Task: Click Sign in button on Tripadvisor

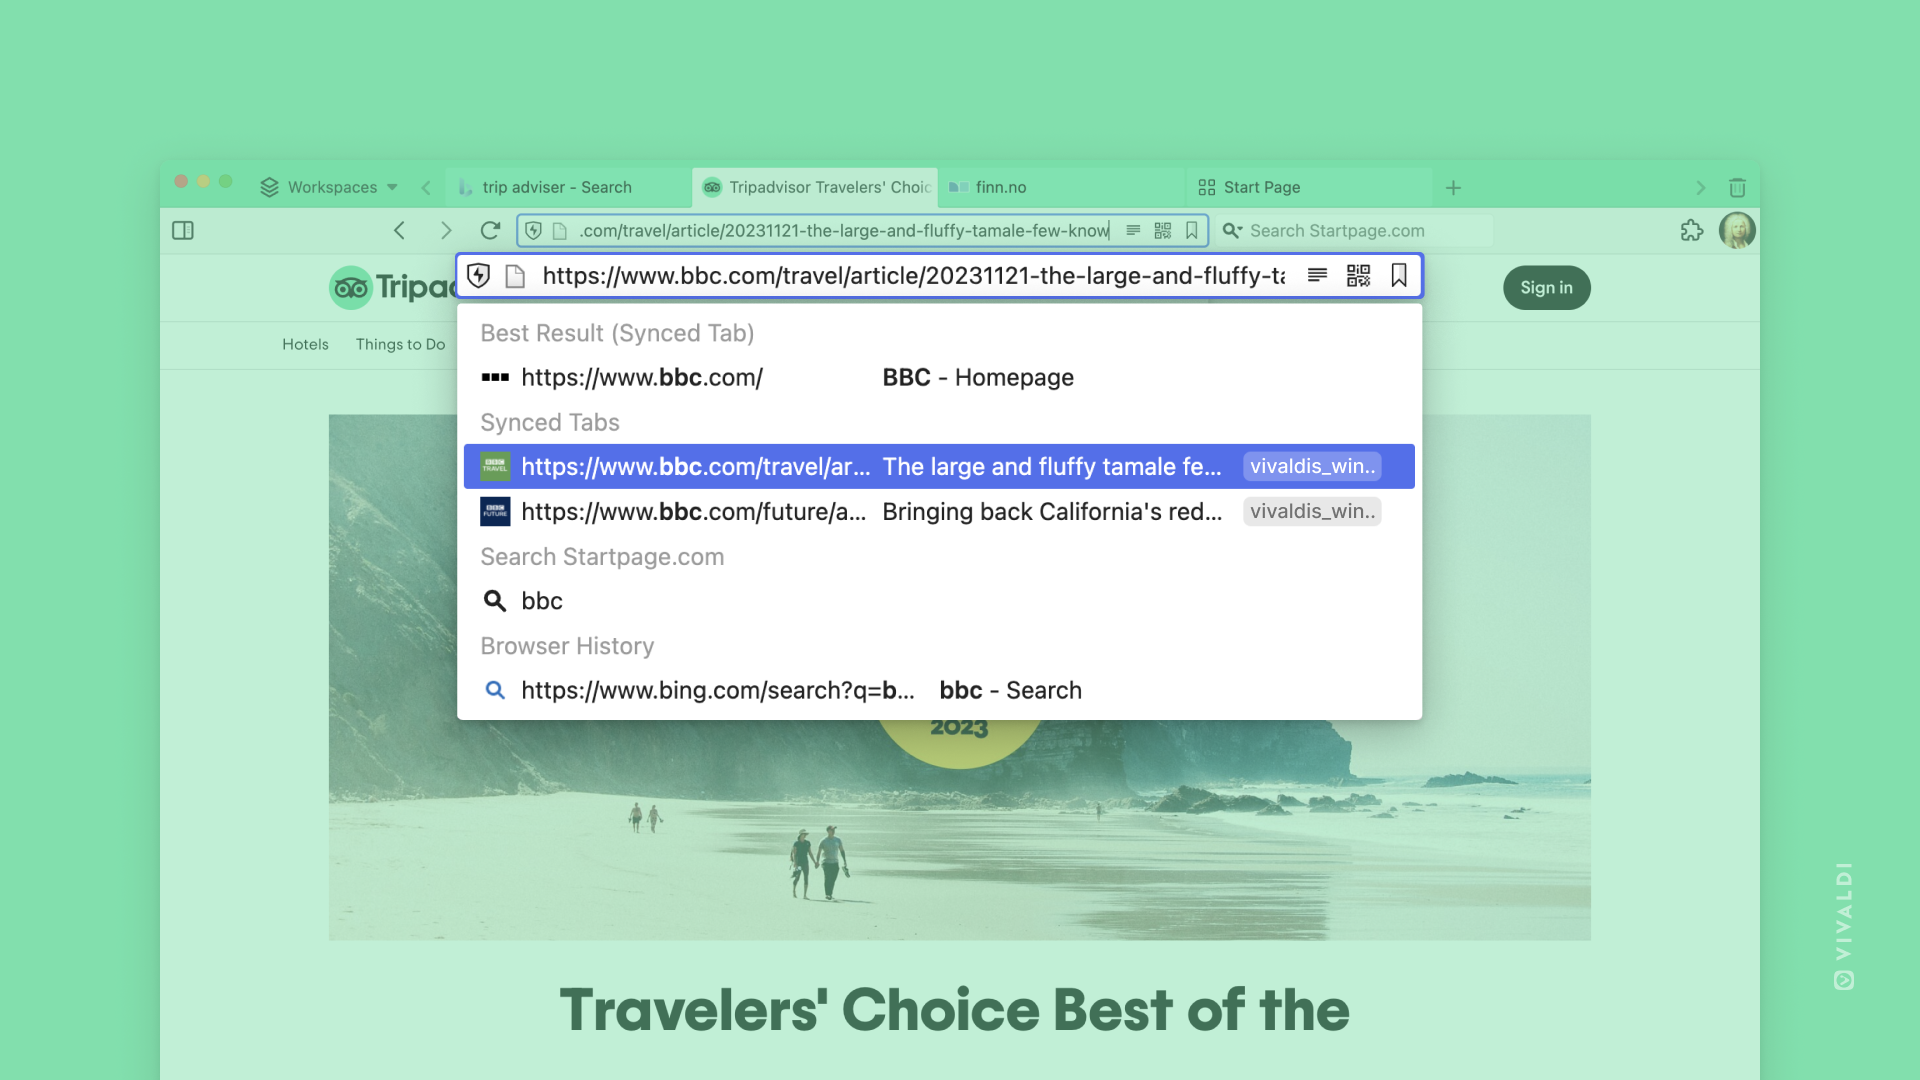Action: 1543,286
